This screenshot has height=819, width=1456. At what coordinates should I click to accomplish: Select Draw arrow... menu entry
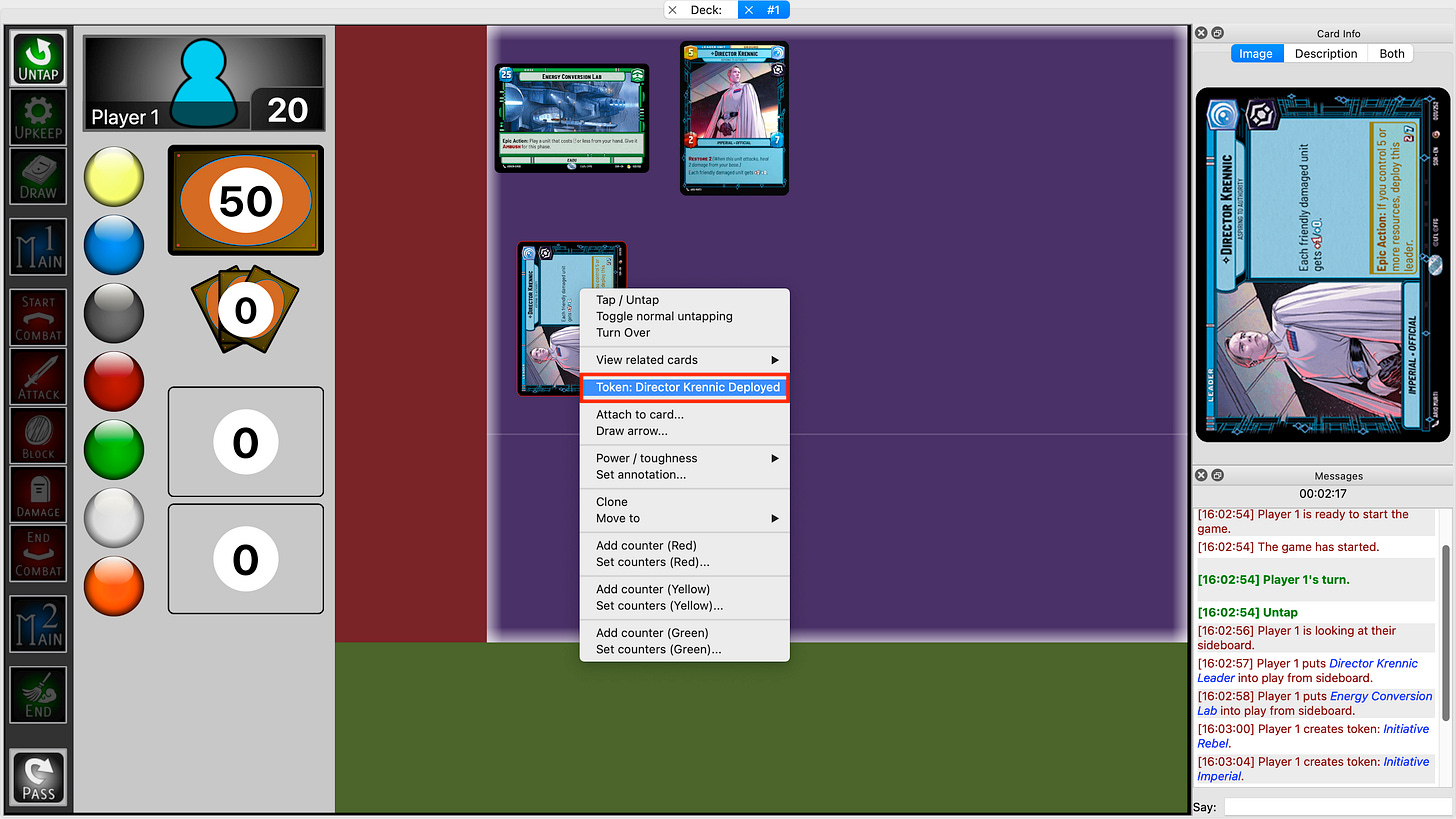(685, 431)
